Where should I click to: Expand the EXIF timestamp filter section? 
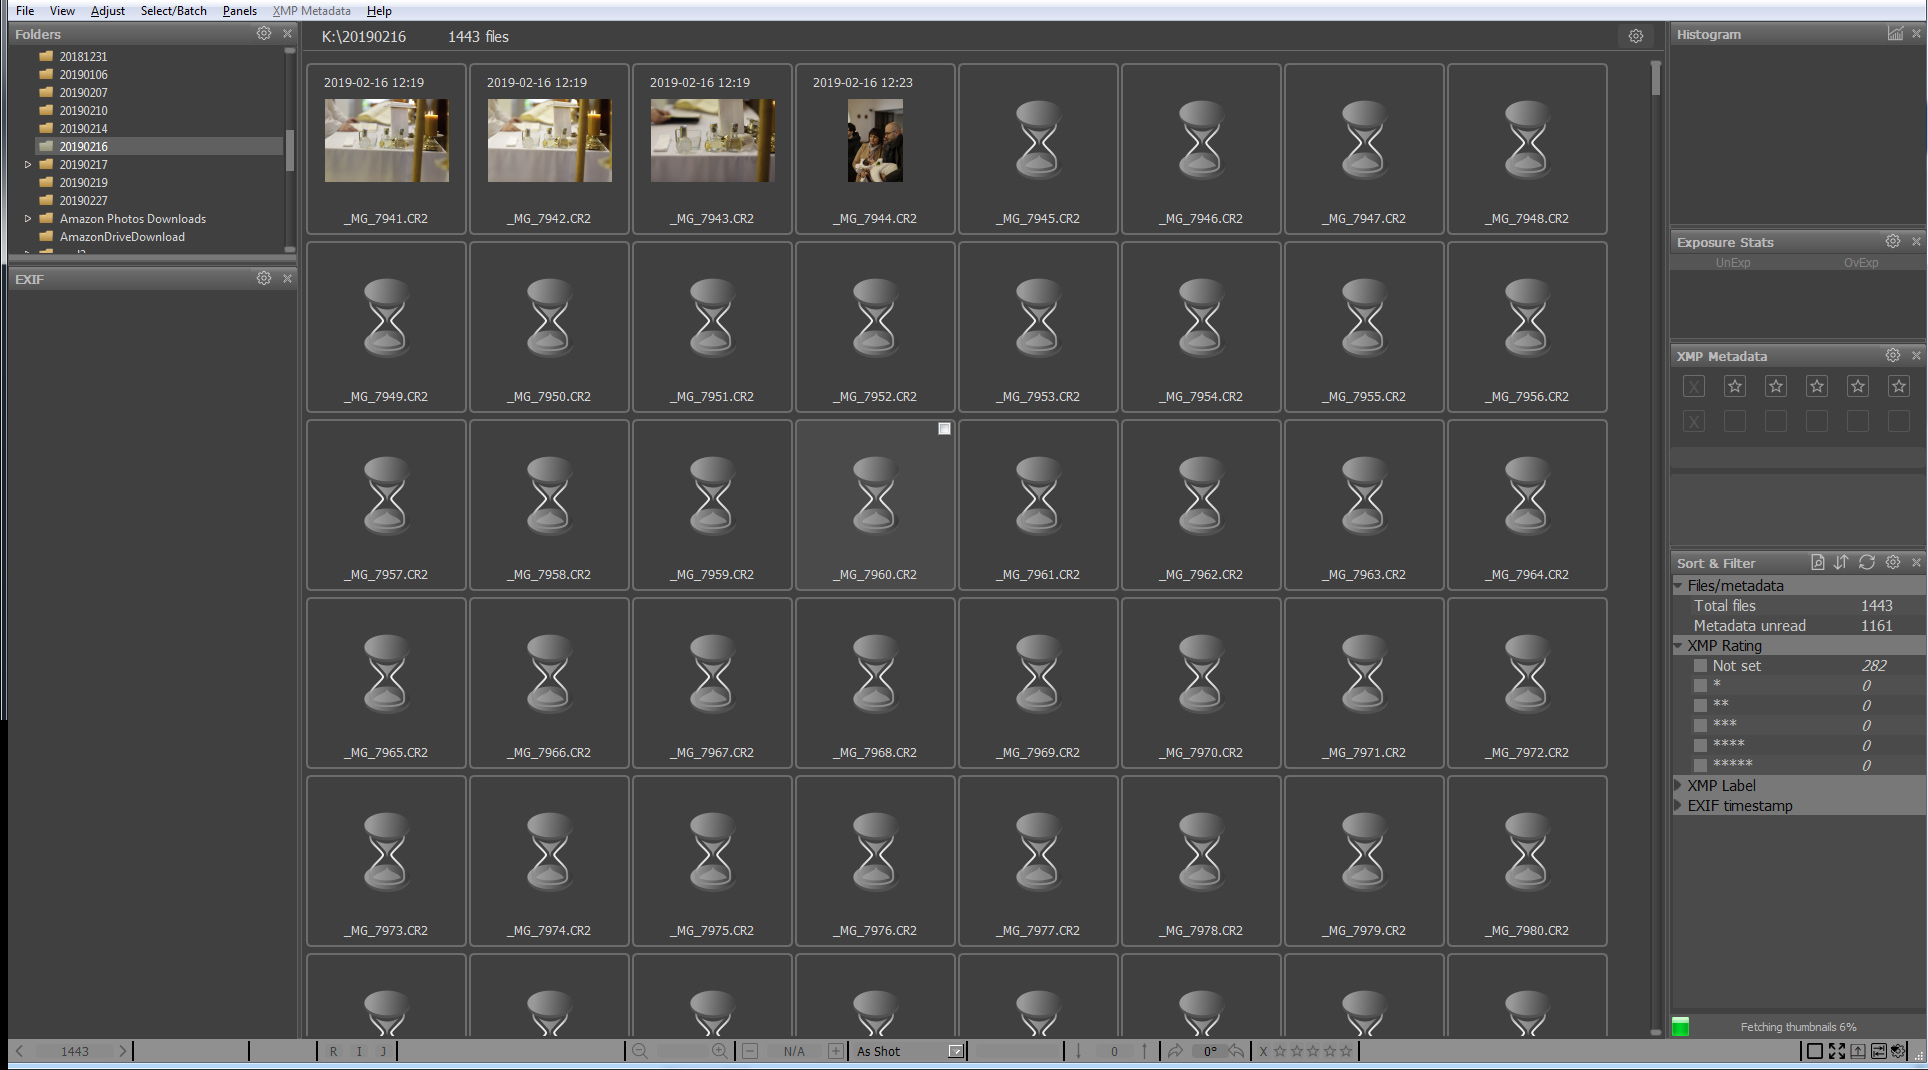(x=1679, y=806)
